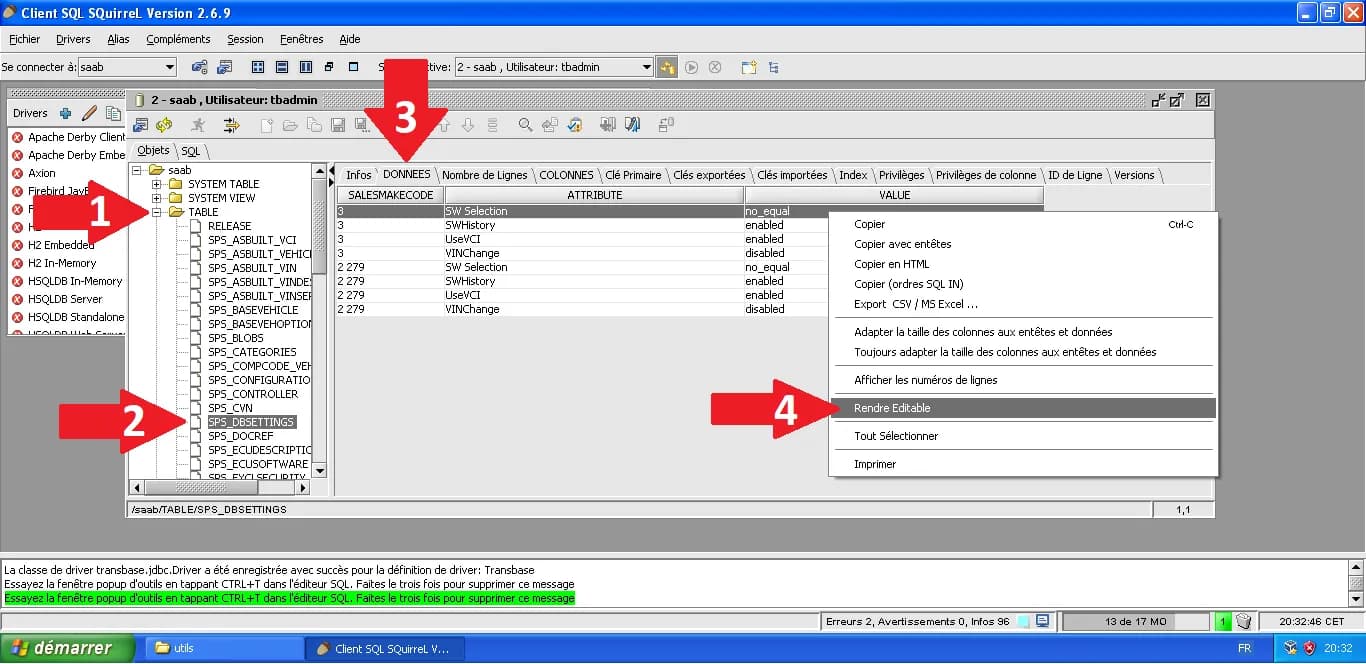Open search using the magnifier icon
This screenshot has width=1366, height=664.
click(x=525, y=122)
